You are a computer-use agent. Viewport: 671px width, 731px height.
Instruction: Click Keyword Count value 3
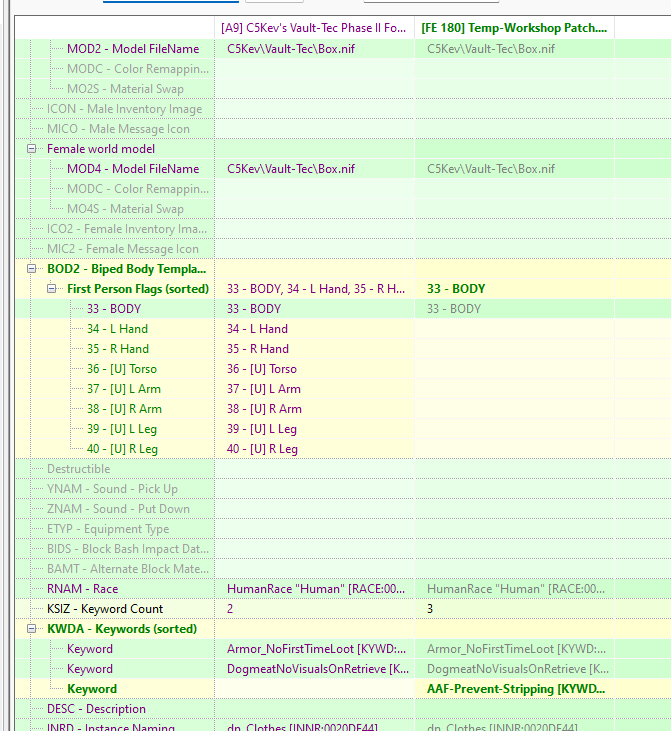tap(430, 609)
